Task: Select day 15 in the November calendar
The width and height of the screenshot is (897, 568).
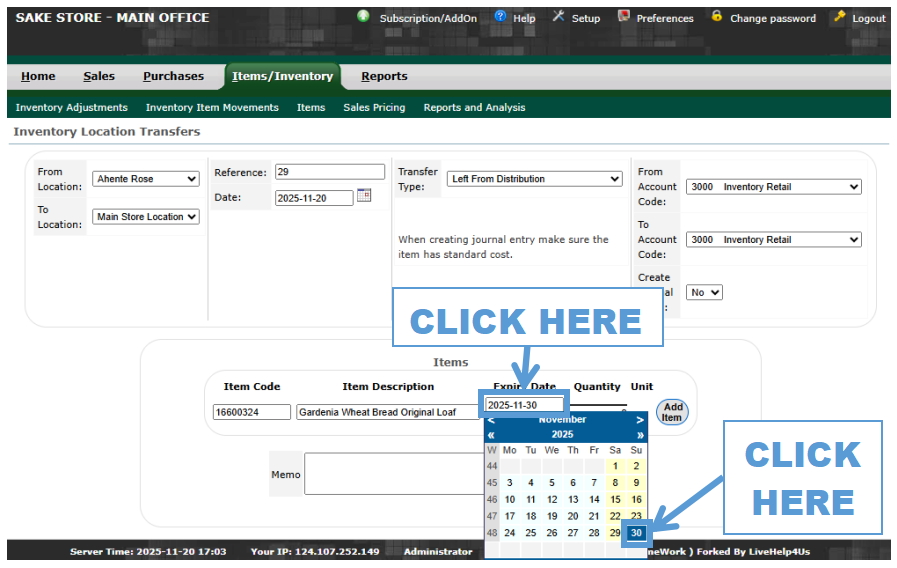Action: click(x=615, y=500)
